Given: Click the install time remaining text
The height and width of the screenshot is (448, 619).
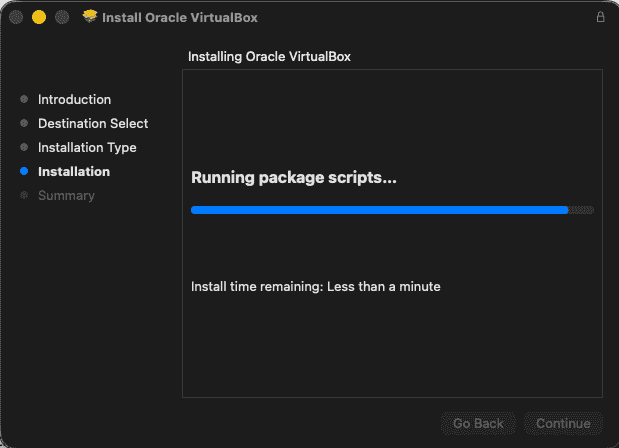Looking at the screenshot, I should (x=316, y=287).
